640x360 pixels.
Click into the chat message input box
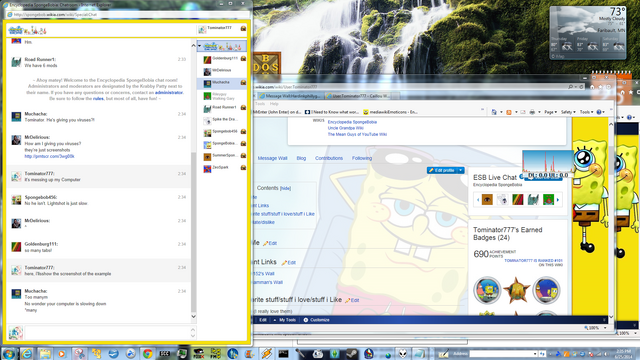click(x=108, y=333)
